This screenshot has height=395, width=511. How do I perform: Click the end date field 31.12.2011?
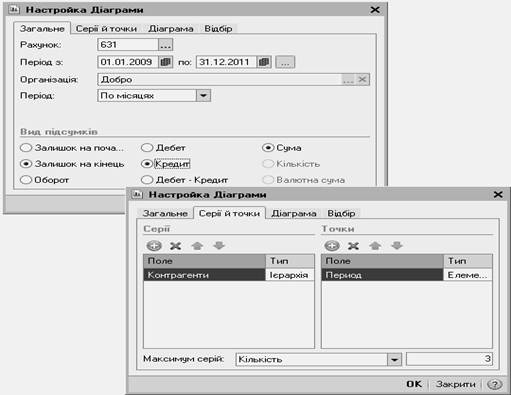226,62
